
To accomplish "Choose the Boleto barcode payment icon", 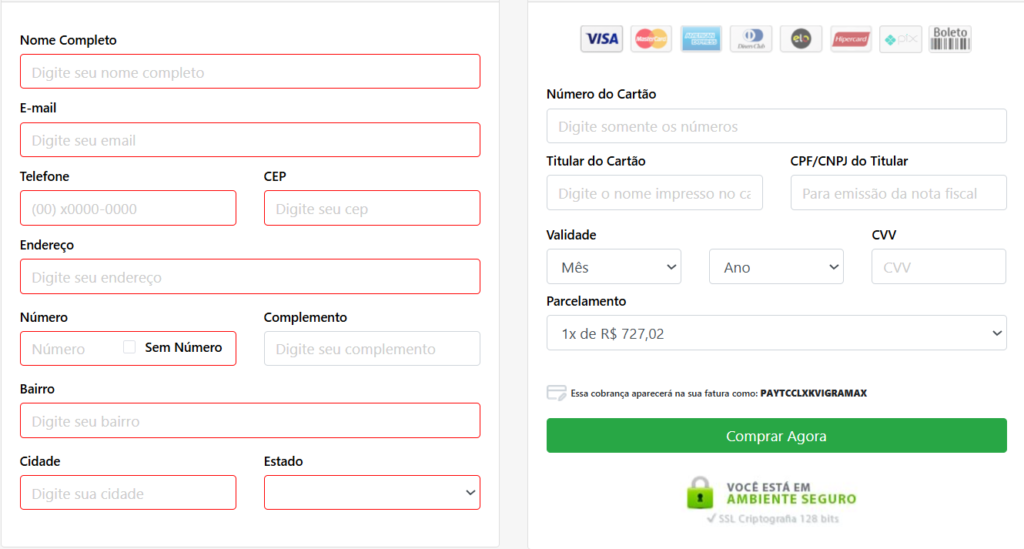I will [950, 39].
